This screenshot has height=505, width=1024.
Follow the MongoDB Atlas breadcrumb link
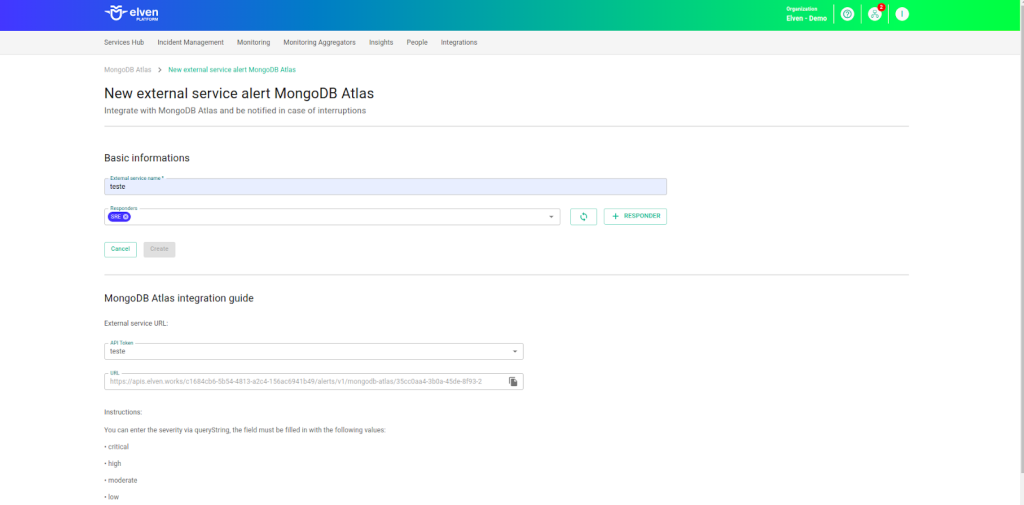[128, 70]
